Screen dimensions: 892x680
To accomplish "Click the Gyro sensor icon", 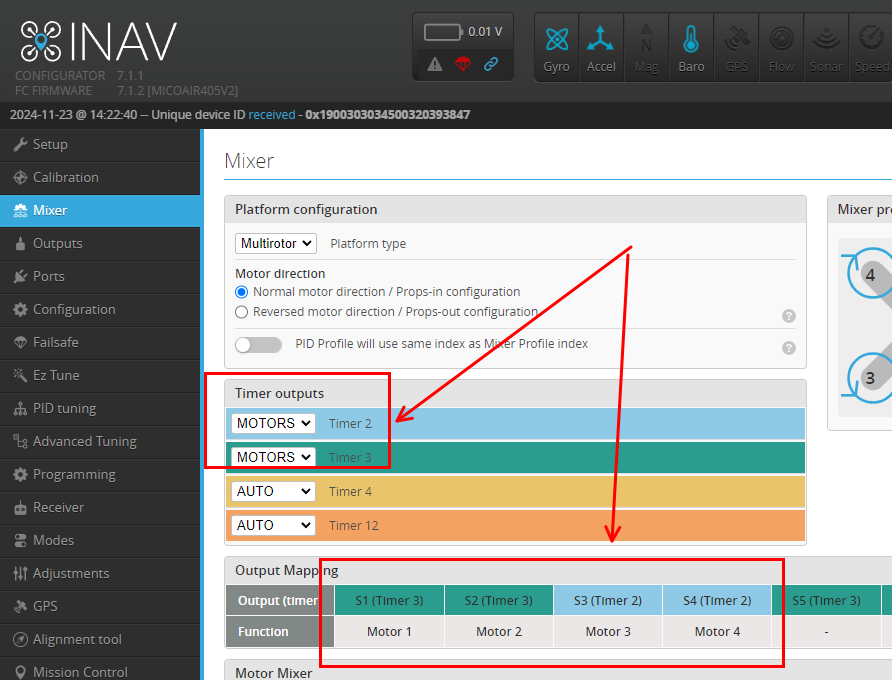I will coord(556,49).
